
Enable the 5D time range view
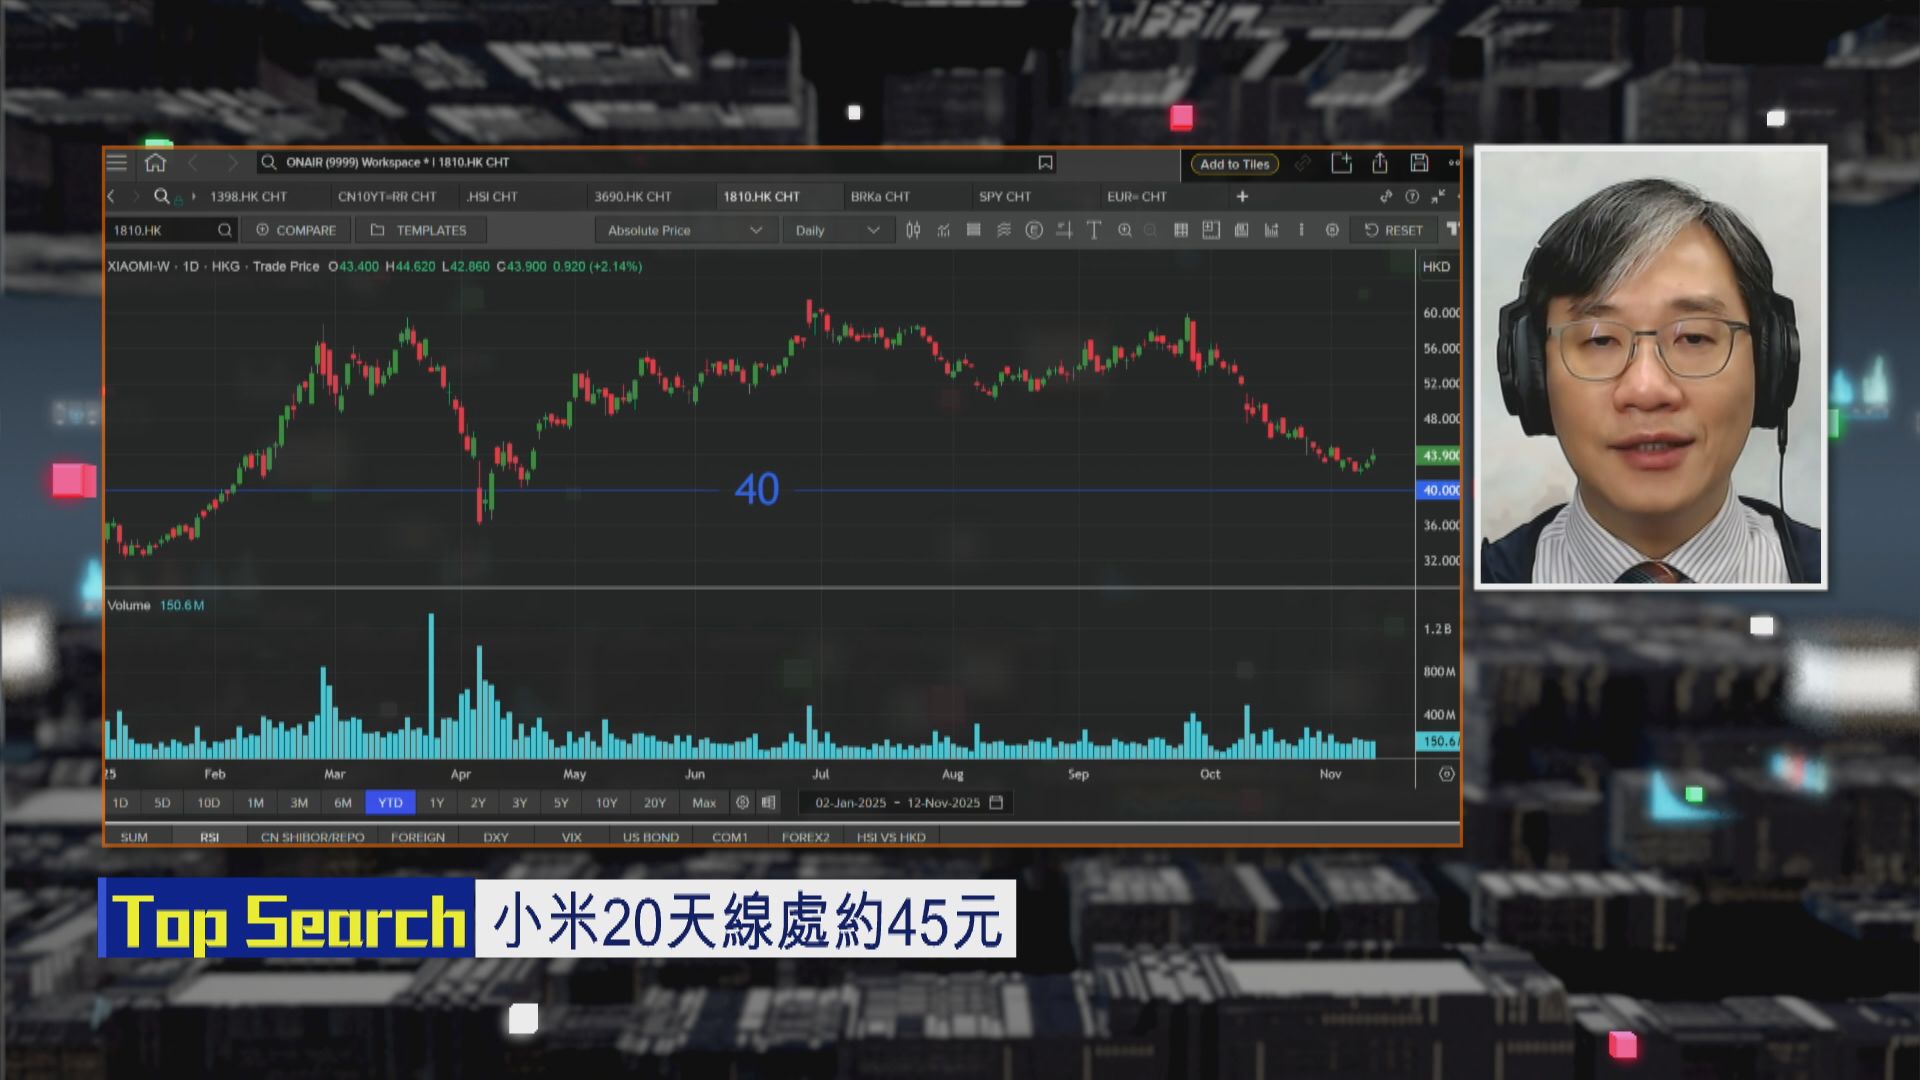(162, 802)
